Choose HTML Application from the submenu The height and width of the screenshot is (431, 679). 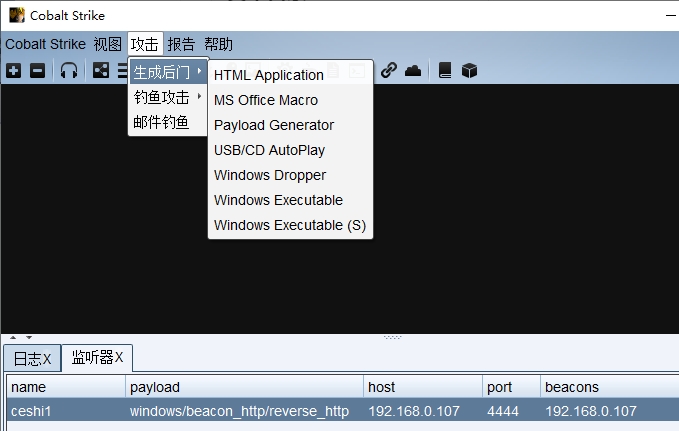[x=269, y=75]
